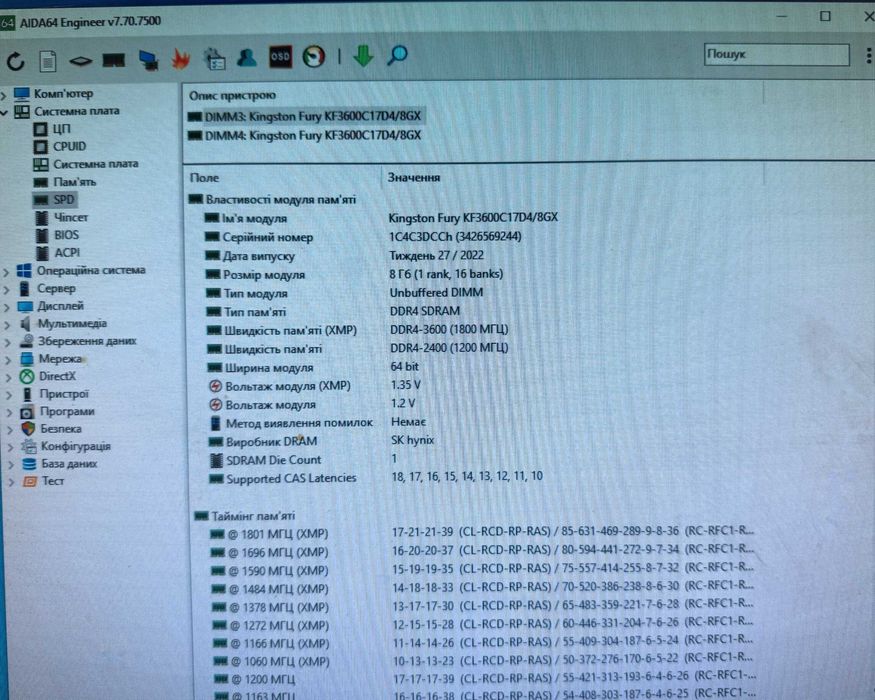Expand the Мультимедіа tree node

click(x=7, y=325)
